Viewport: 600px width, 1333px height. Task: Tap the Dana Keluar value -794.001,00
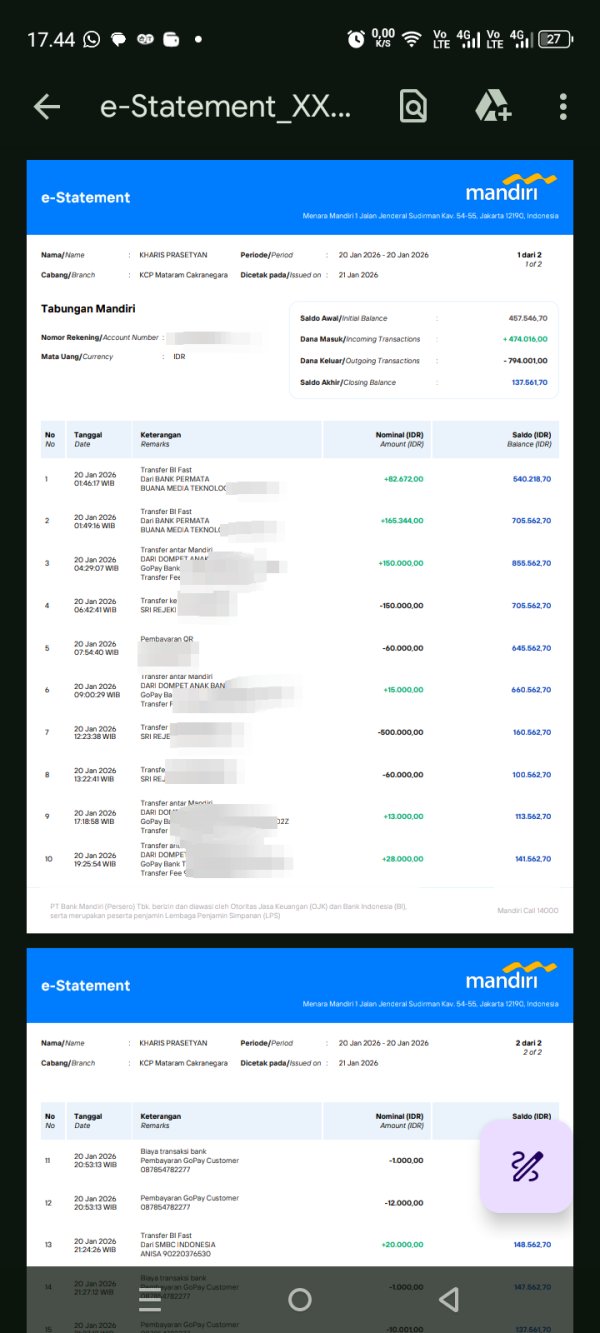pos(525,361)
